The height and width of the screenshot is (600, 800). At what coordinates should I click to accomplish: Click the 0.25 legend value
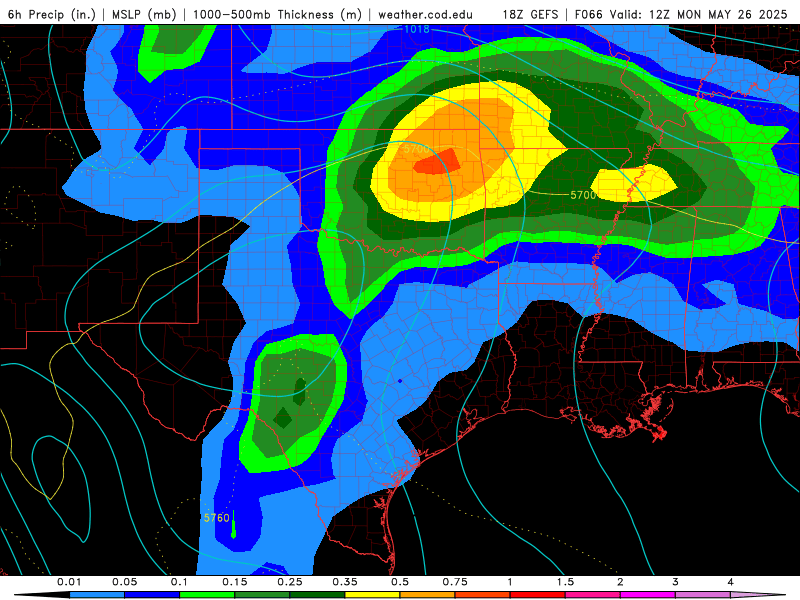290,582
